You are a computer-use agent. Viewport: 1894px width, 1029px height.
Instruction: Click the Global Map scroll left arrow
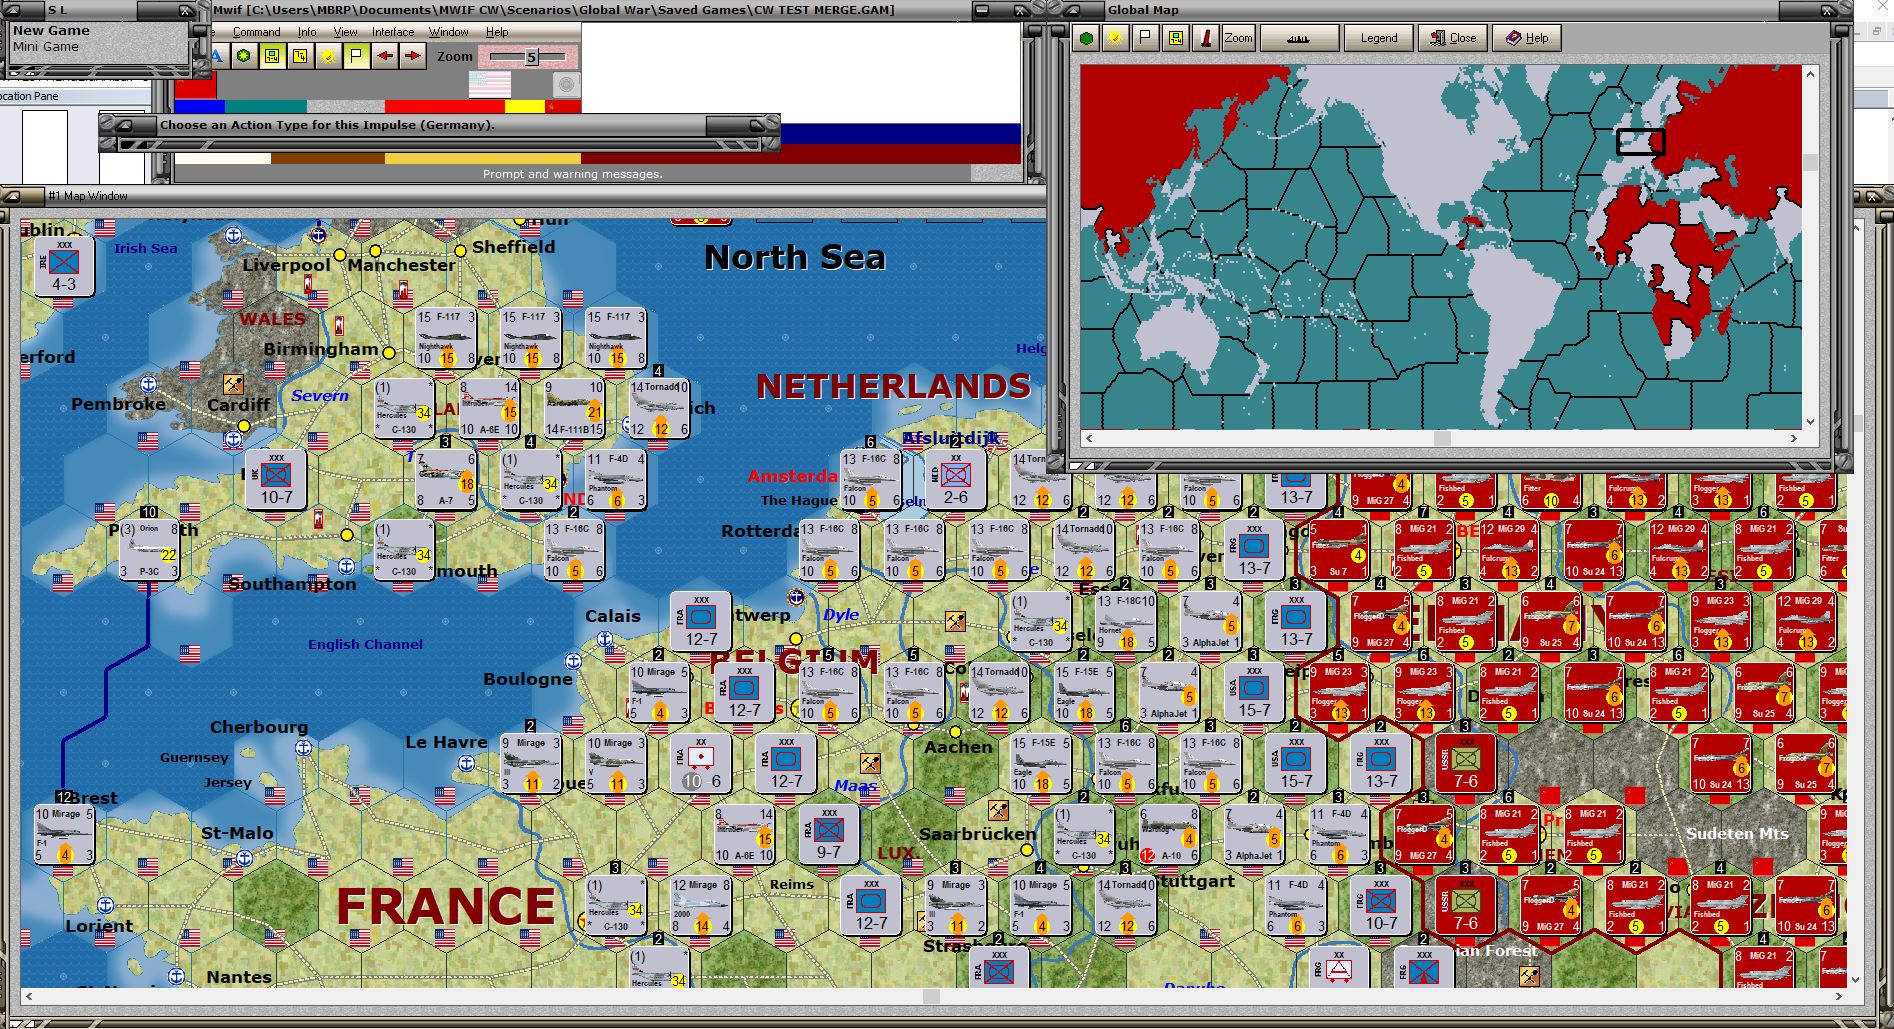1088,438
